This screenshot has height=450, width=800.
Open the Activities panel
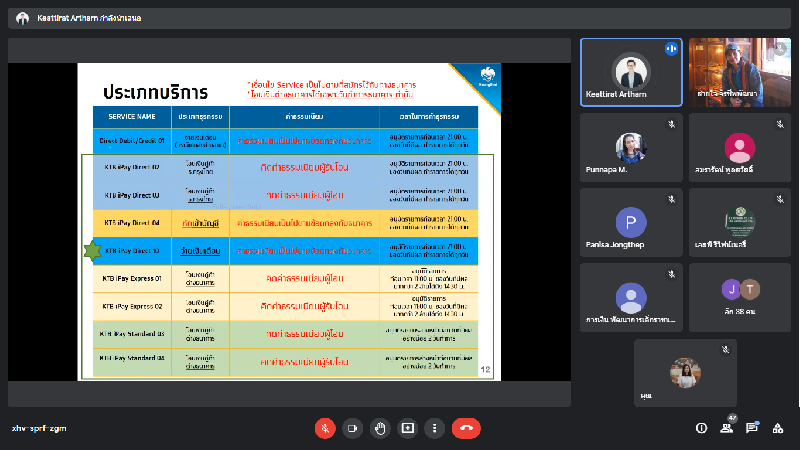coord(778,428)
